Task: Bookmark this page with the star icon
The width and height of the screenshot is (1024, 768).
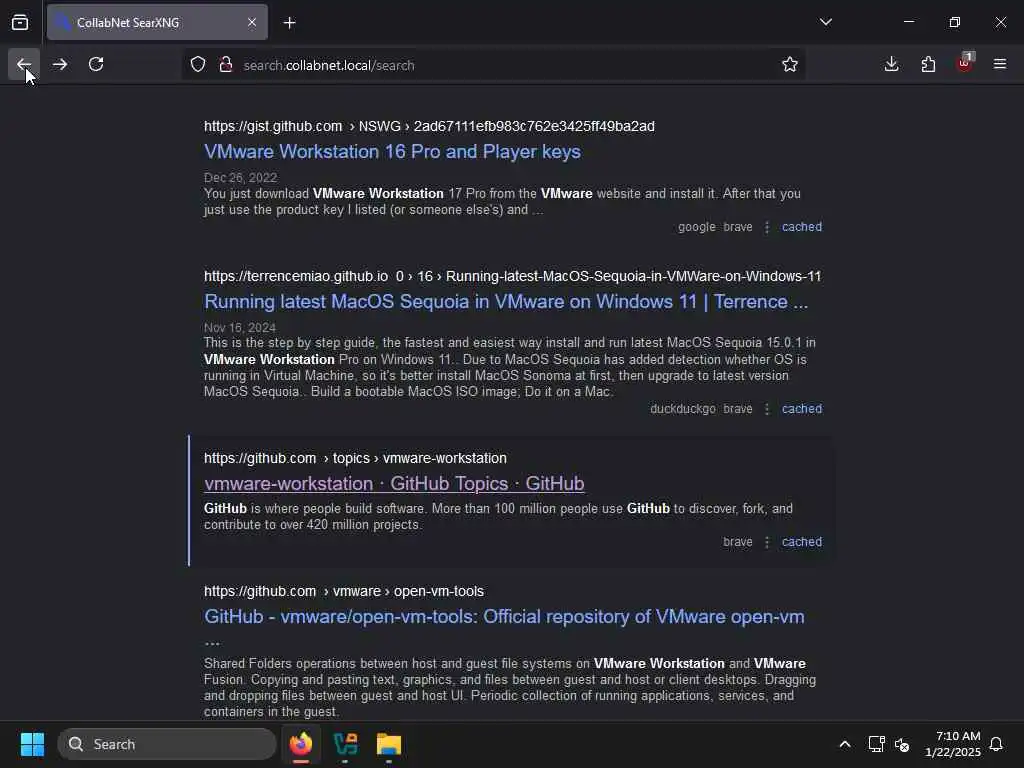Action: pyautogui.click(x=790, y=65)
